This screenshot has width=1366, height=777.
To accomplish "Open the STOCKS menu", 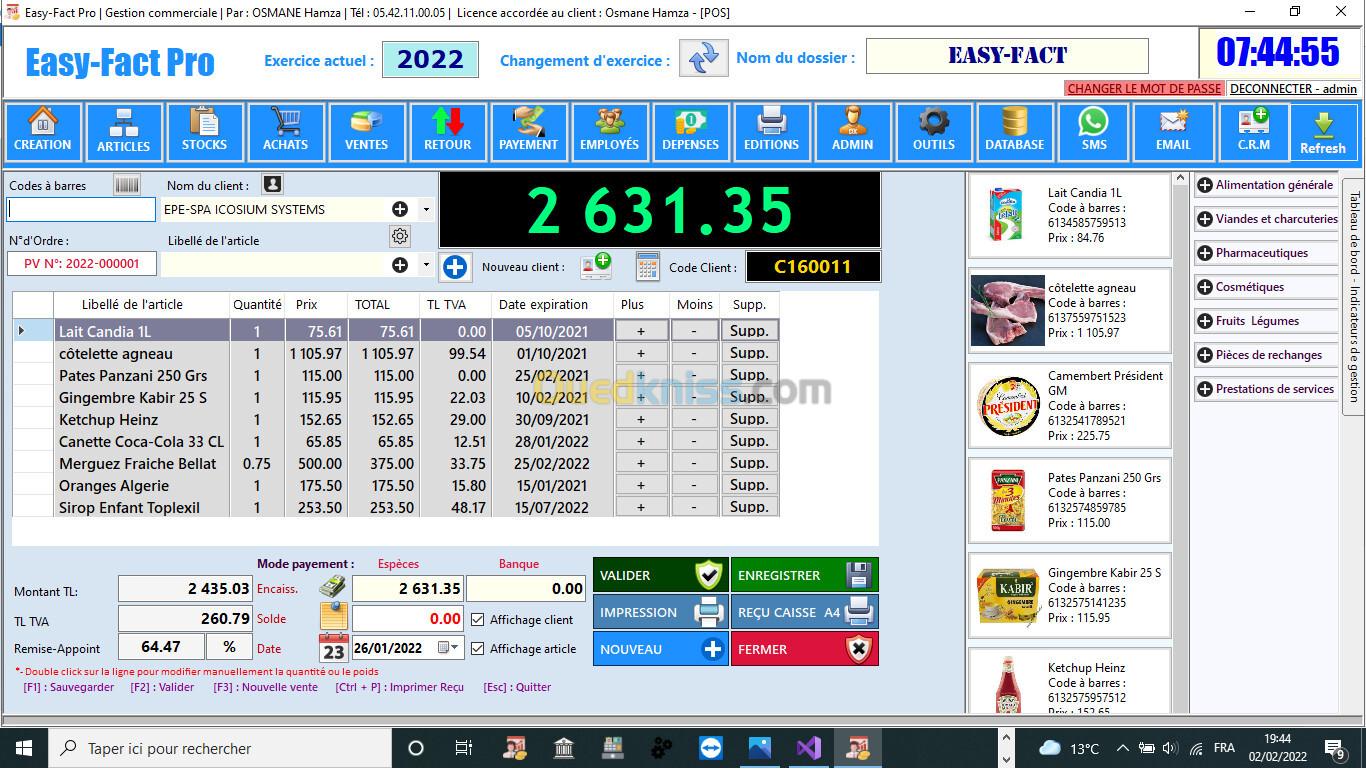I will click(x=204, y=132).
